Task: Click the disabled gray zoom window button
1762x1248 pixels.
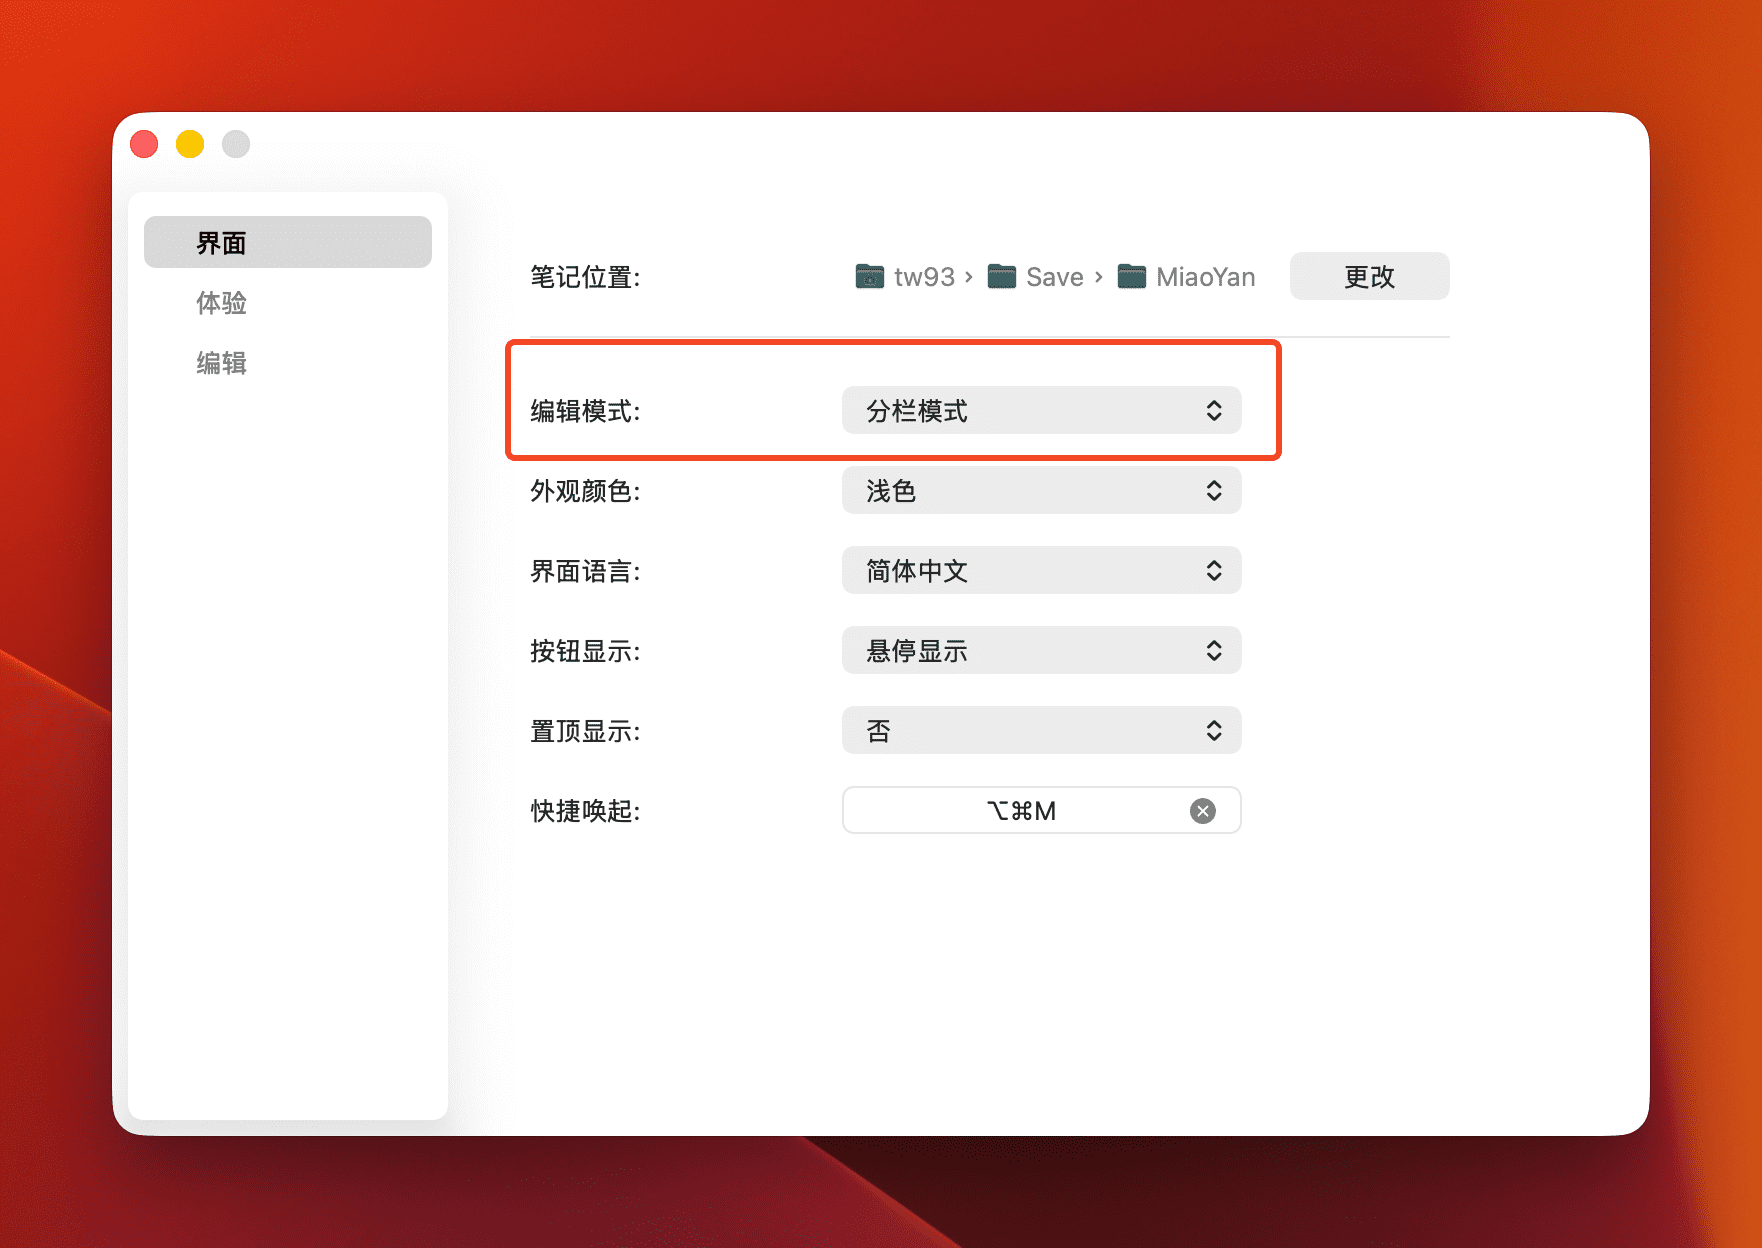Action: (236, 144)
